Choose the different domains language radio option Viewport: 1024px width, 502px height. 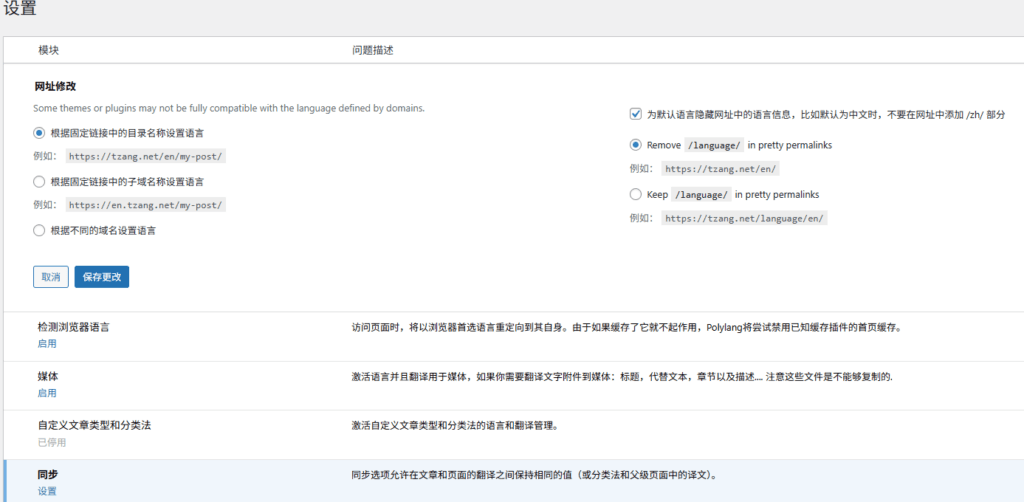[39, 230]
